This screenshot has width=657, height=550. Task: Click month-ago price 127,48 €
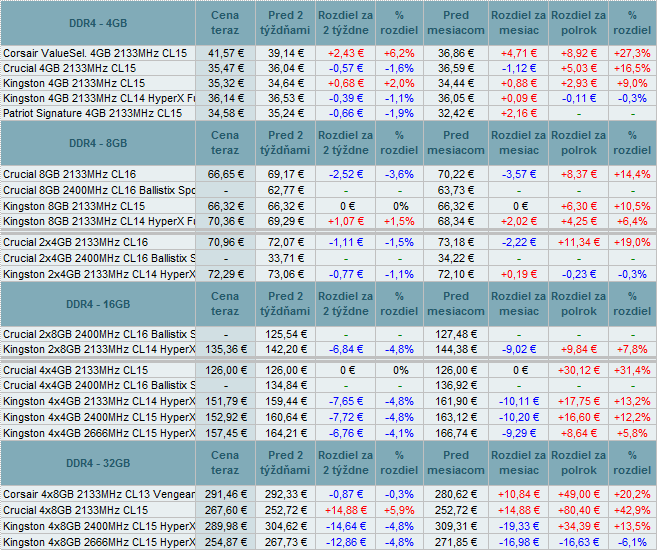click(456, 334)
